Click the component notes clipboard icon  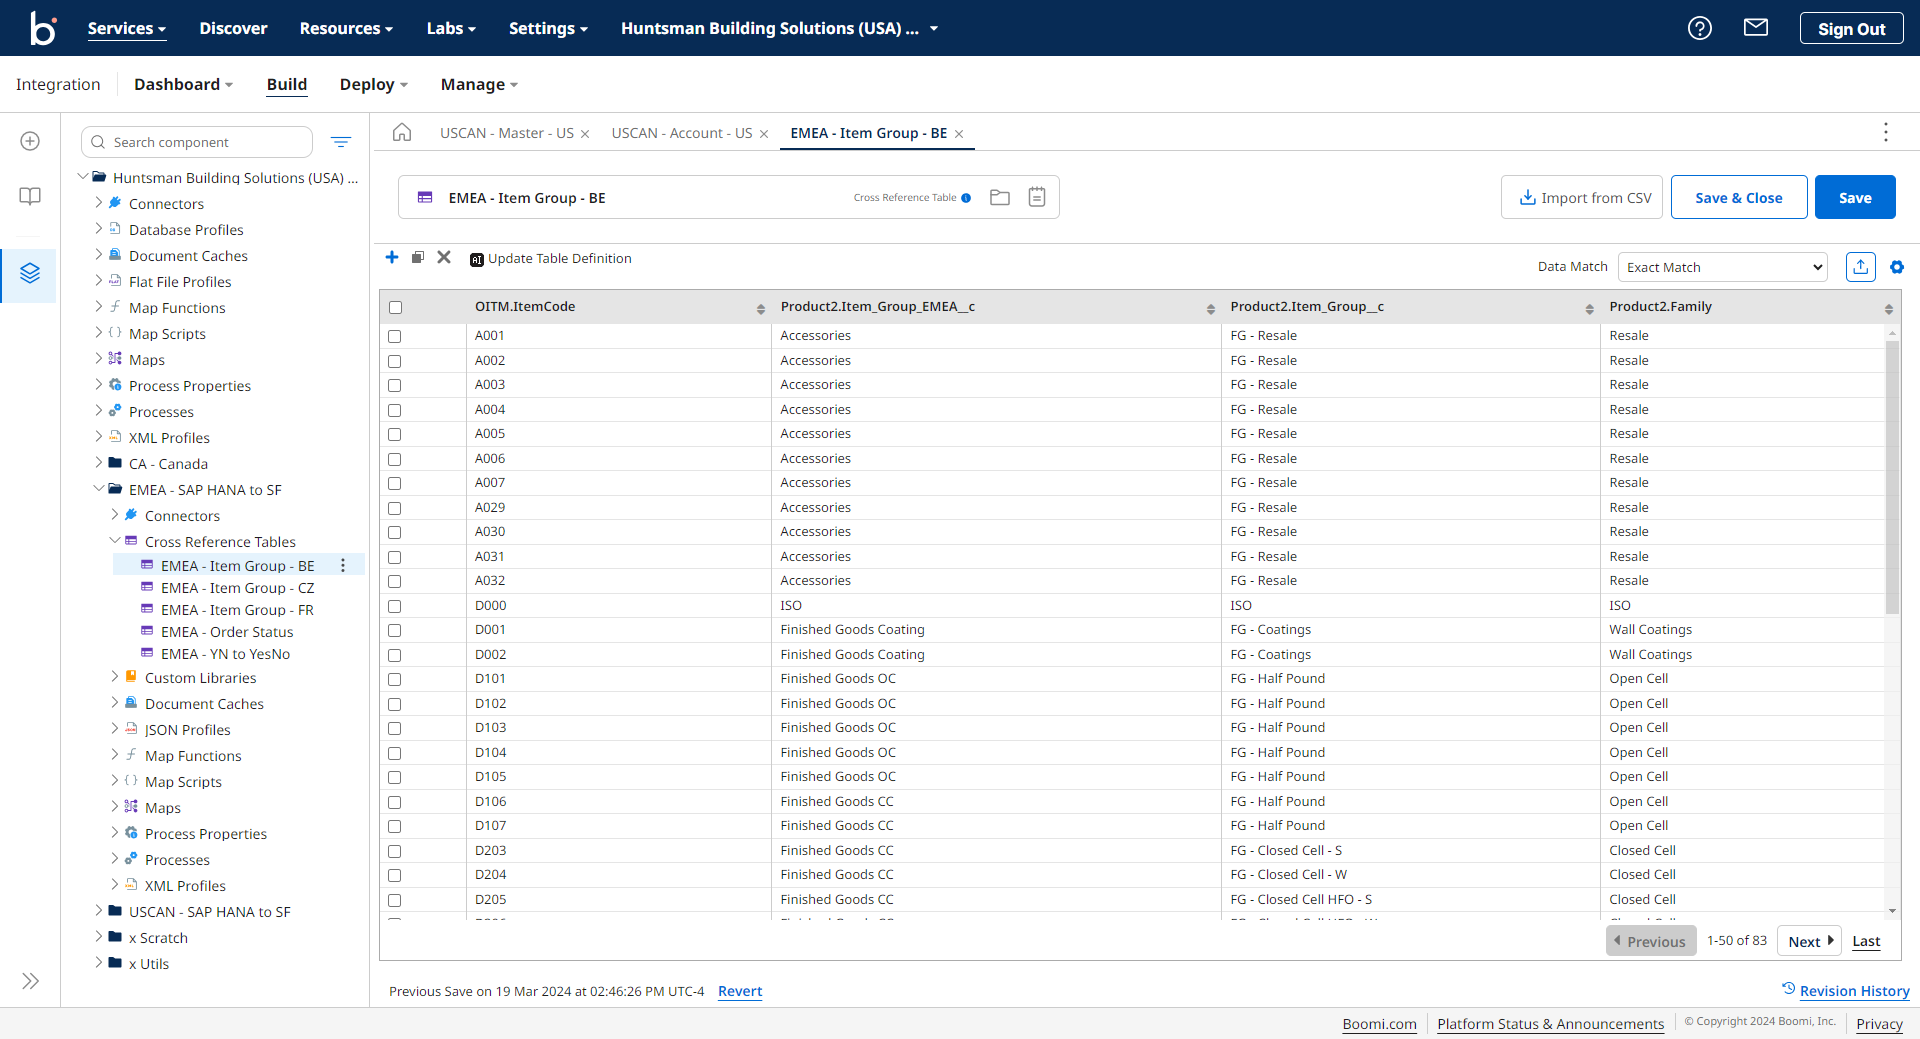click(1037, 197)
